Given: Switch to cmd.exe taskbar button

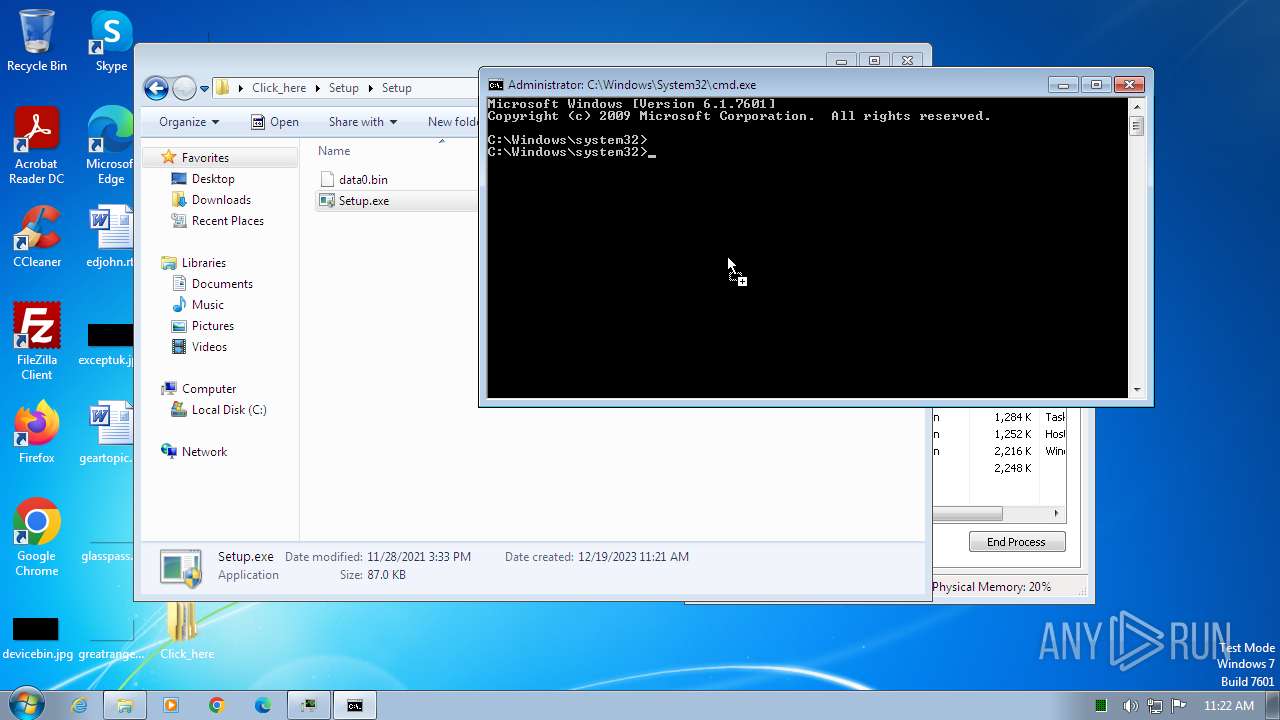Looking at the screenshot, I should [x=355, y=705].
